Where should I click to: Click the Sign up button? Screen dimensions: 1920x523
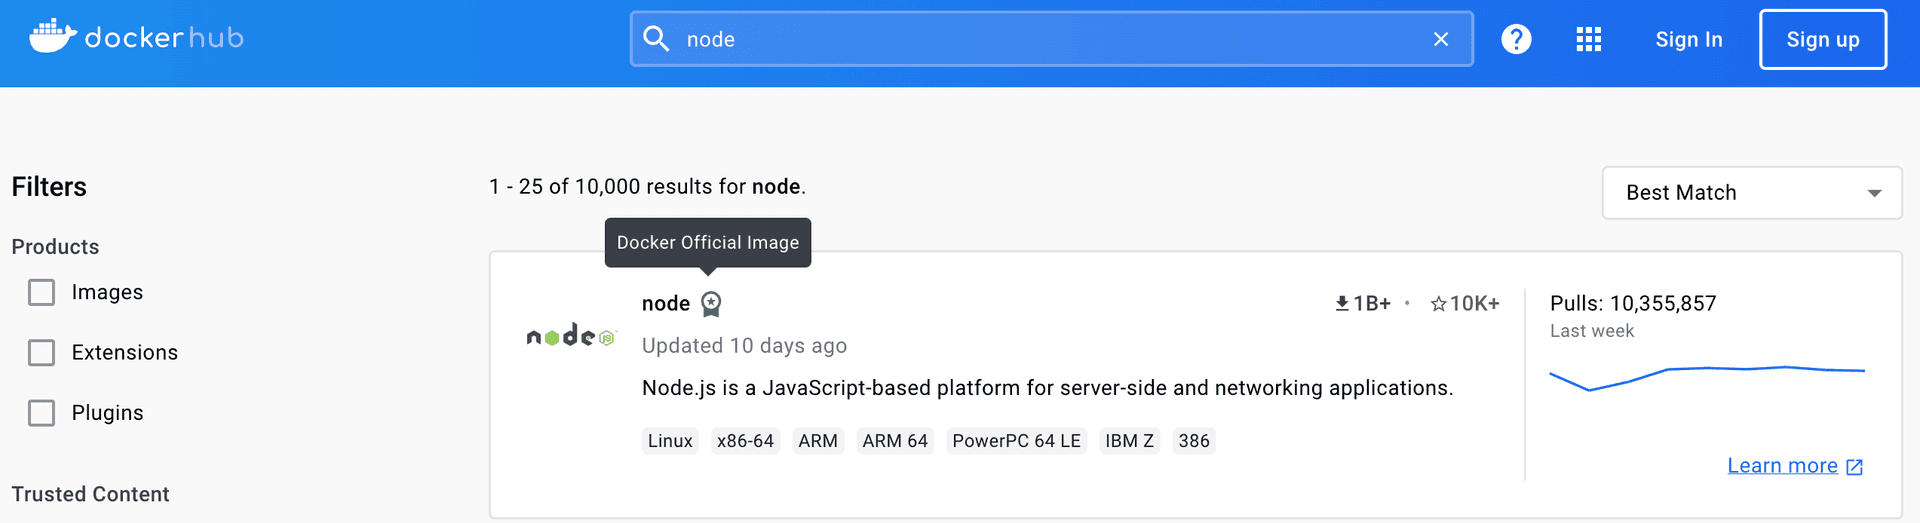pos(1823,39)
